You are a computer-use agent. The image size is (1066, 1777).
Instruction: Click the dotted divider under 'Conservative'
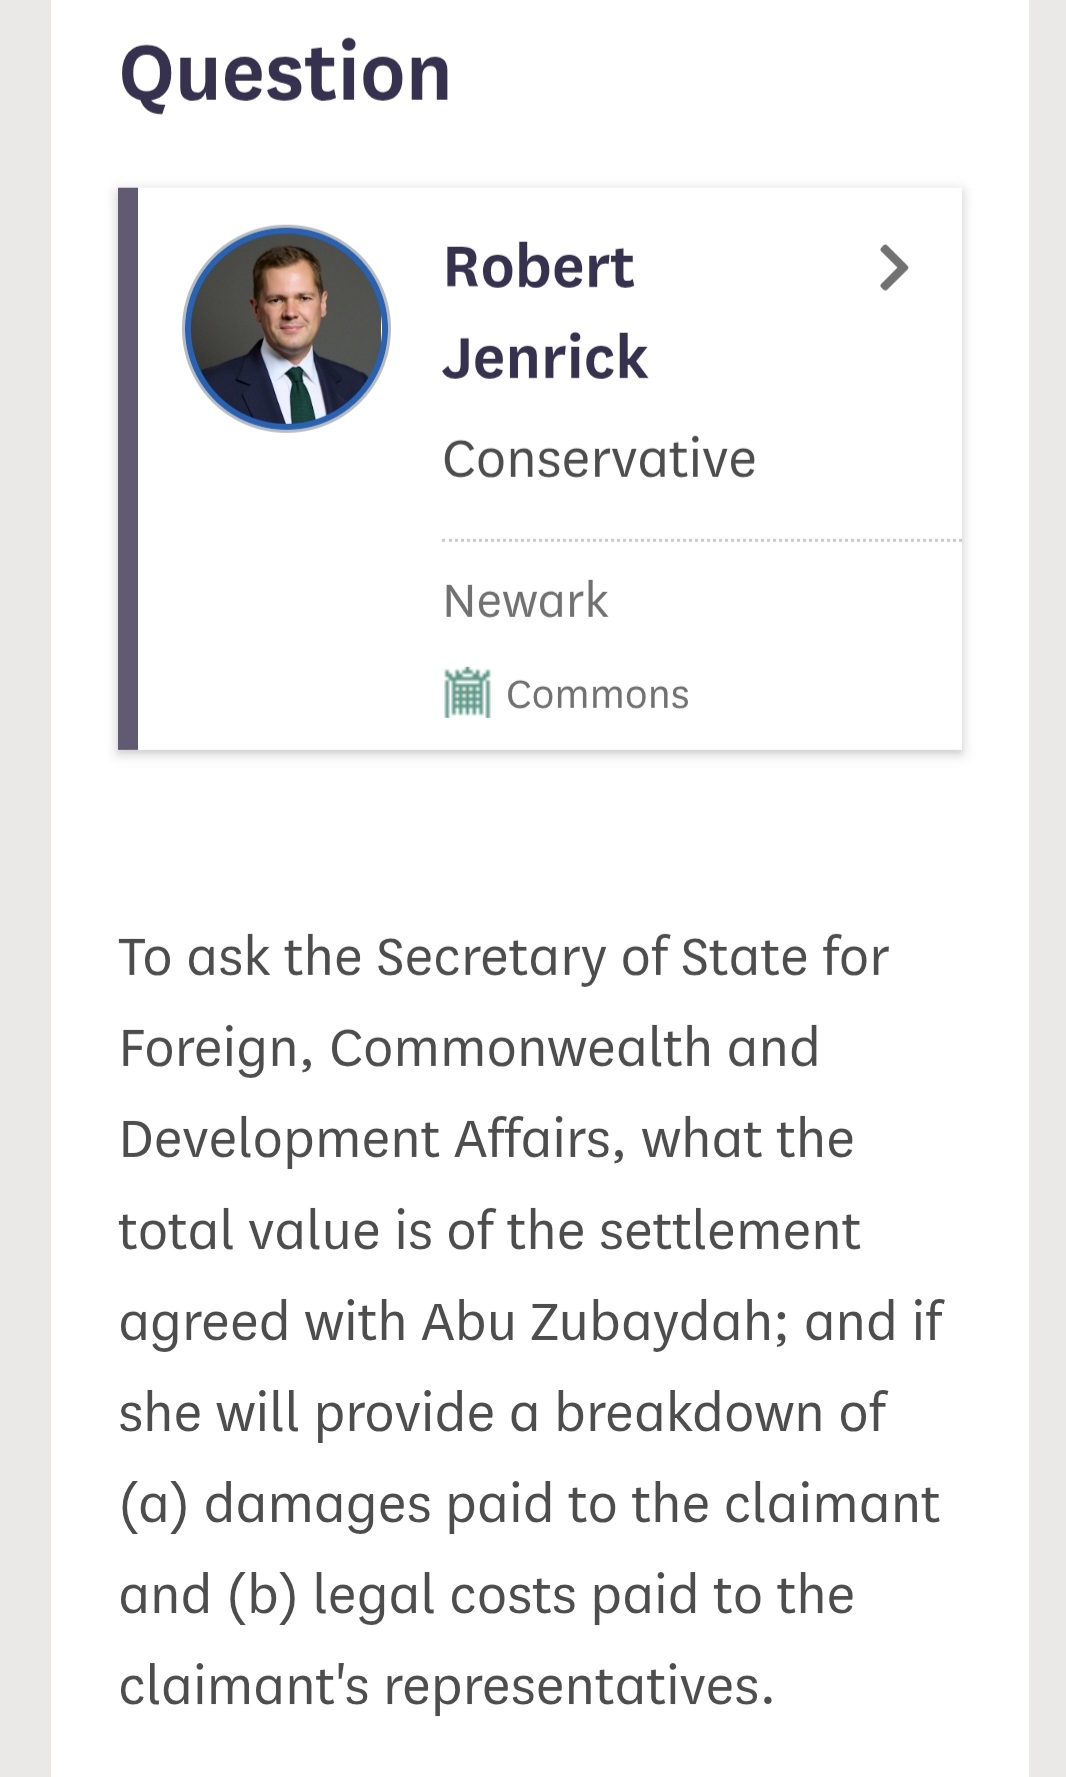[x=700, y=540]
